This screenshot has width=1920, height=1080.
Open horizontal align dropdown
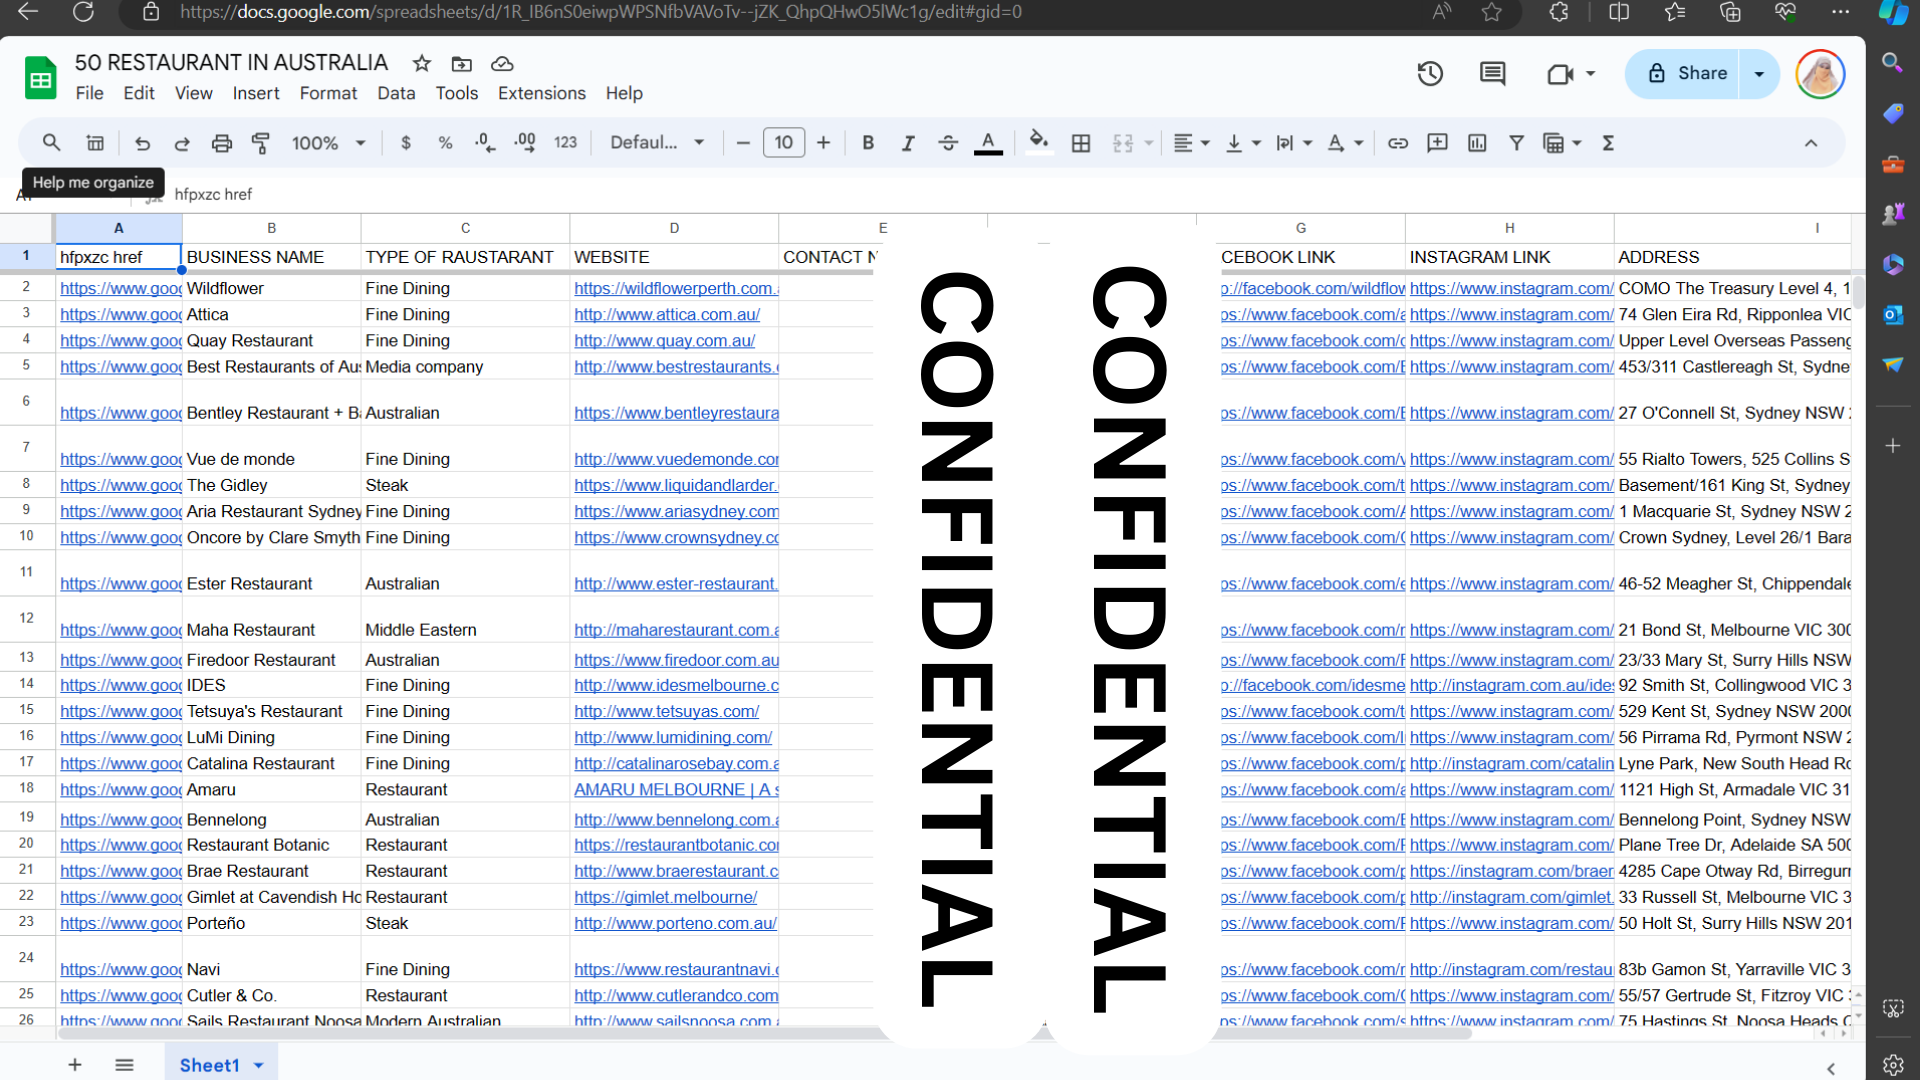(x=1191, y=143)
